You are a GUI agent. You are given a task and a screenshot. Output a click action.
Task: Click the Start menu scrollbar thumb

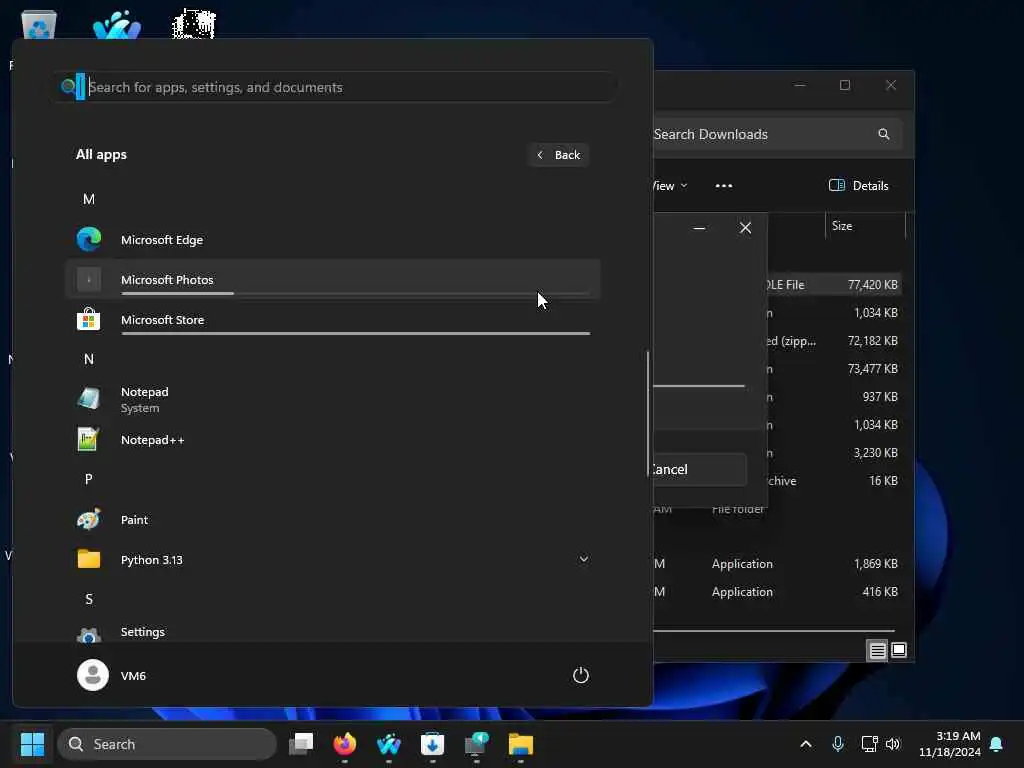click(648, 414)
